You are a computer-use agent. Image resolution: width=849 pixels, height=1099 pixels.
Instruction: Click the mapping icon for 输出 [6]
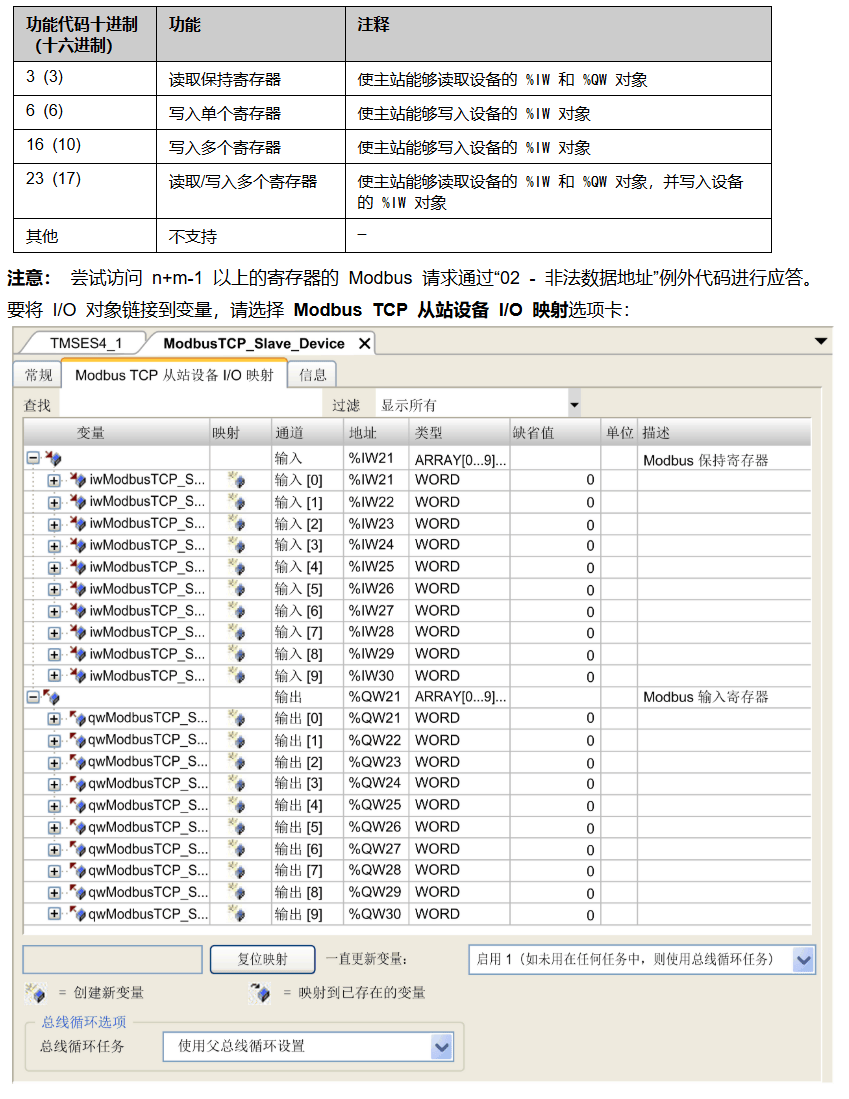237,849
